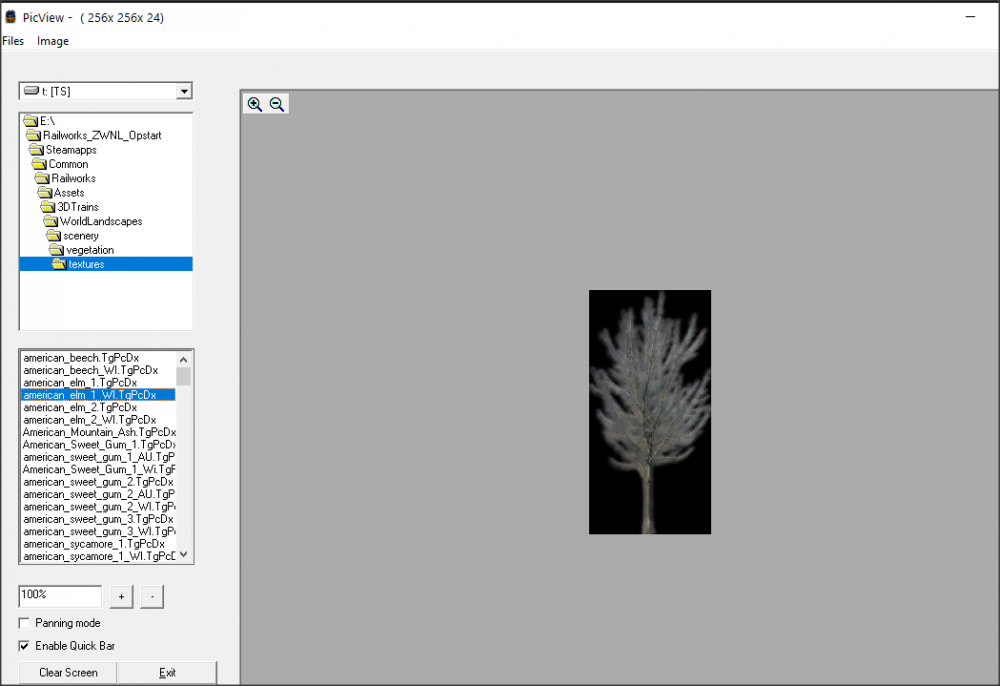Open the Image menu
1000x686 pixels.
pos(53,41)
